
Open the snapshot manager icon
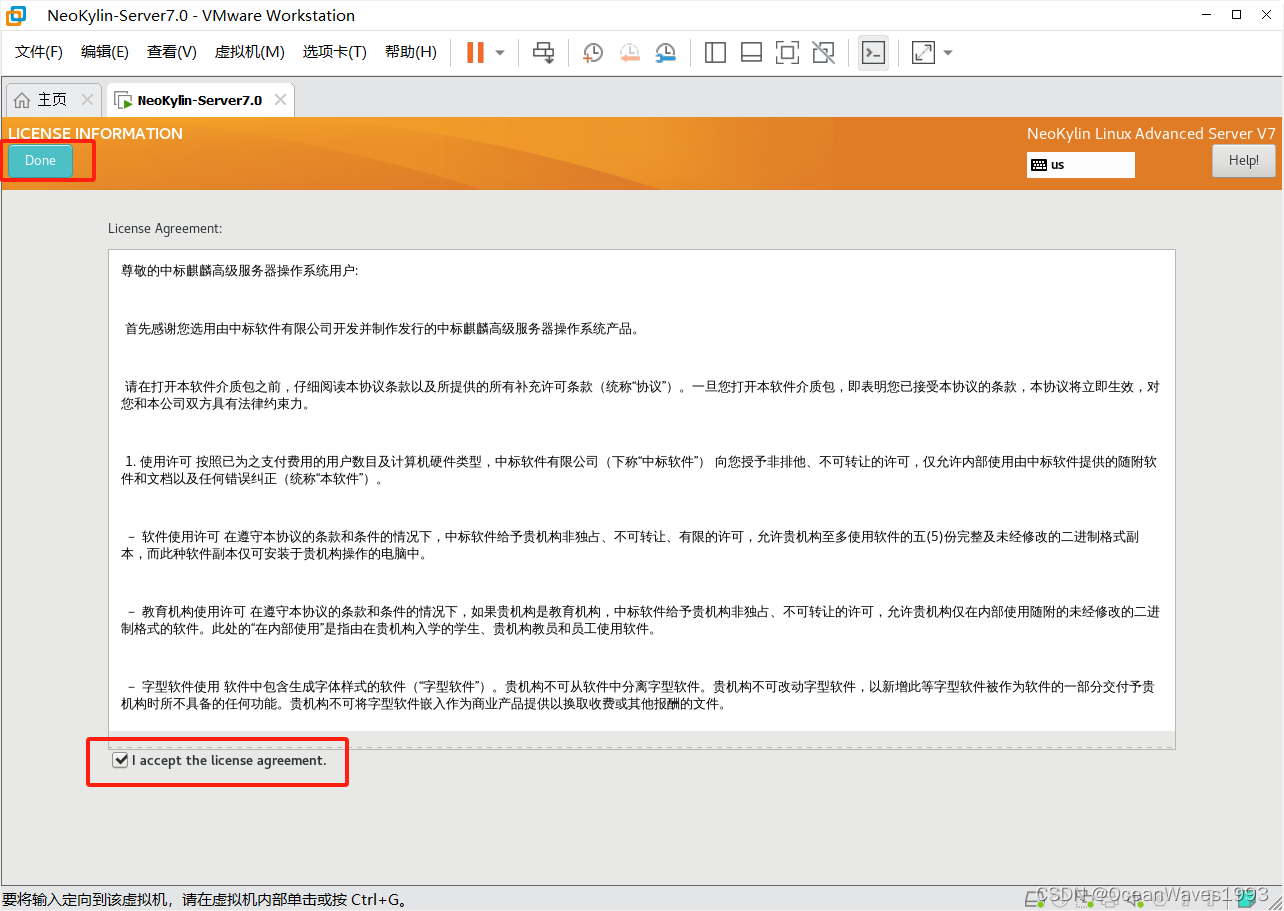click(x=665, y=52)
